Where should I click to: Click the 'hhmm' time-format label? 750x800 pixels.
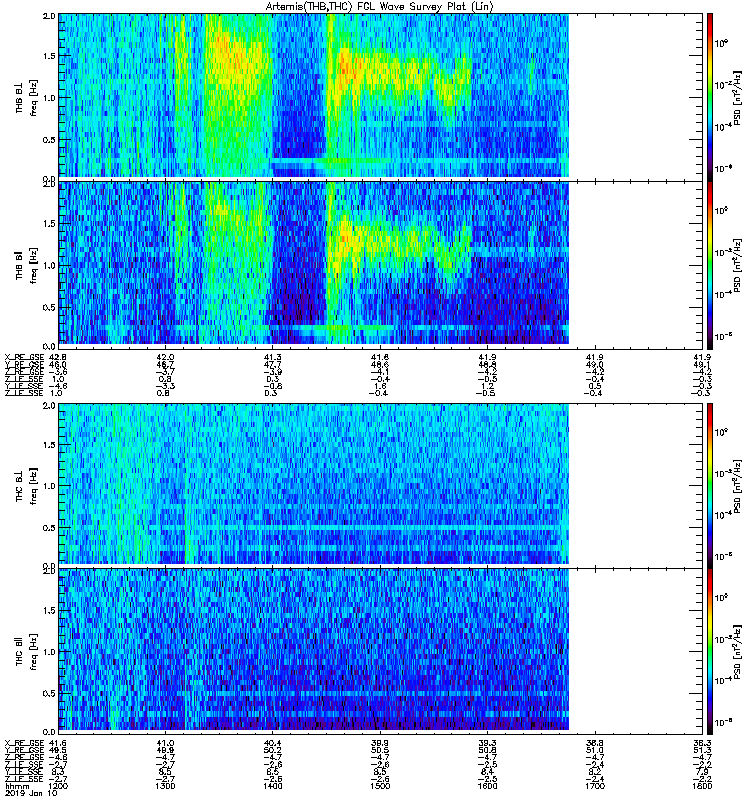(x=15, y=786)
